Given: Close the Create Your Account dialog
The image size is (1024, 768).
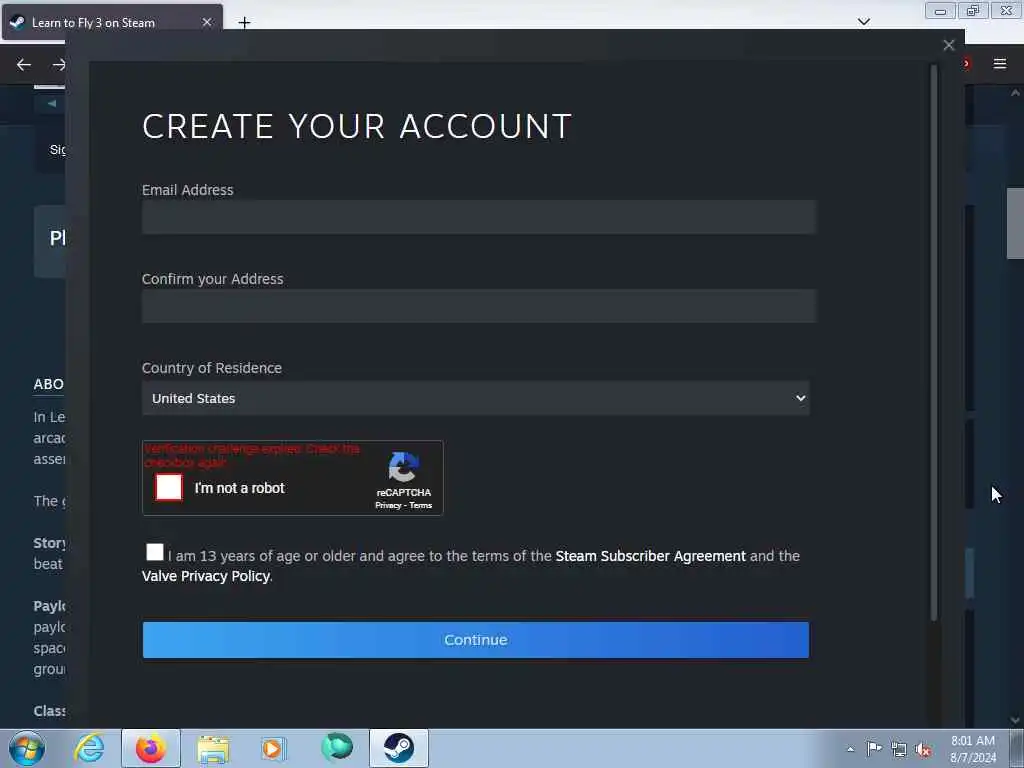Looking at the screenshot, I should click(x=949, y=45).
